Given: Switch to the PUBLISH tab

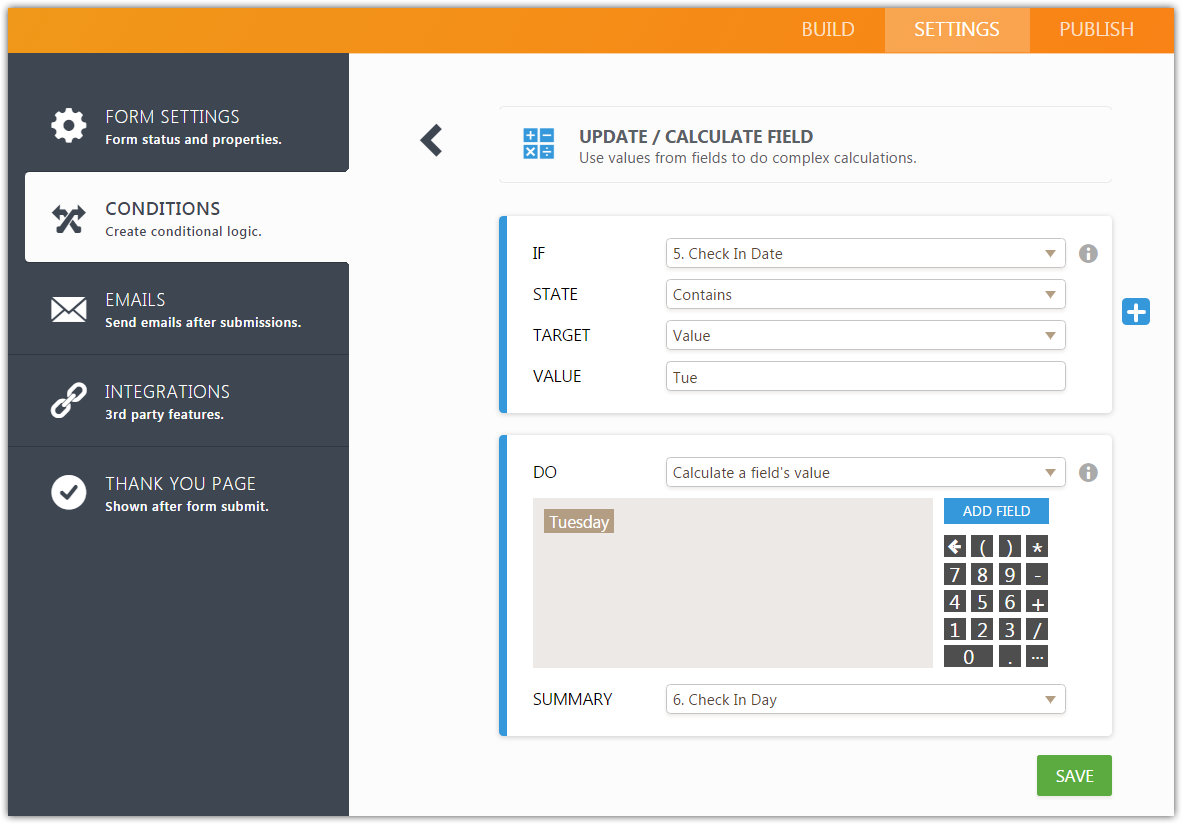Looking at the screenshot, I should 1096,30.
